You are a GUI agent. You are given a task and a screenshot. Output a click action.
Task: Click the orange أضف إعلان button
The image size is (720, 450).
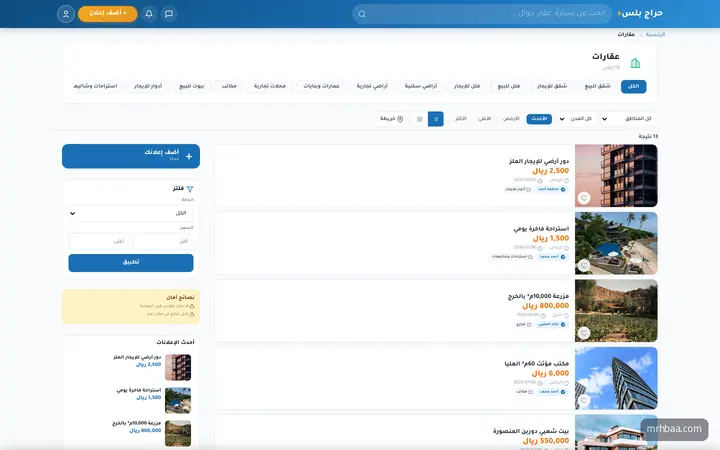tap(107, 14)
